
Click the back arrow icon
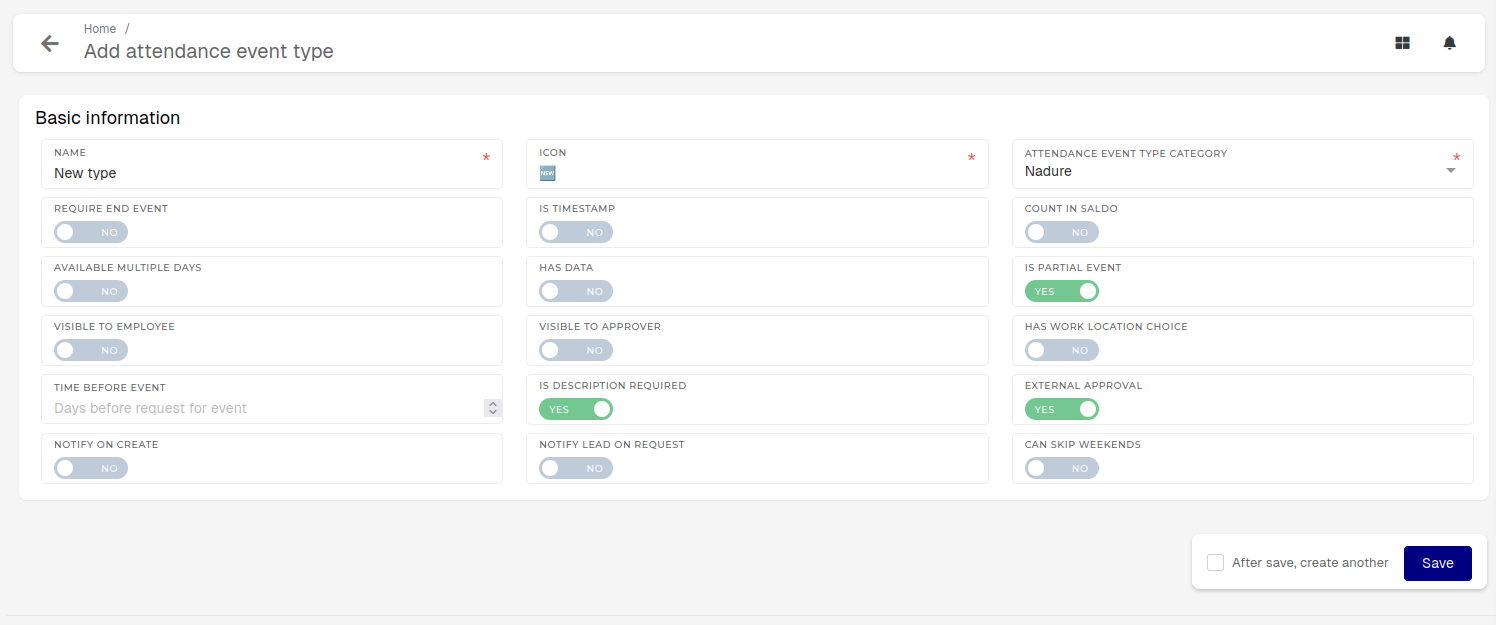(x=49, y=43)
